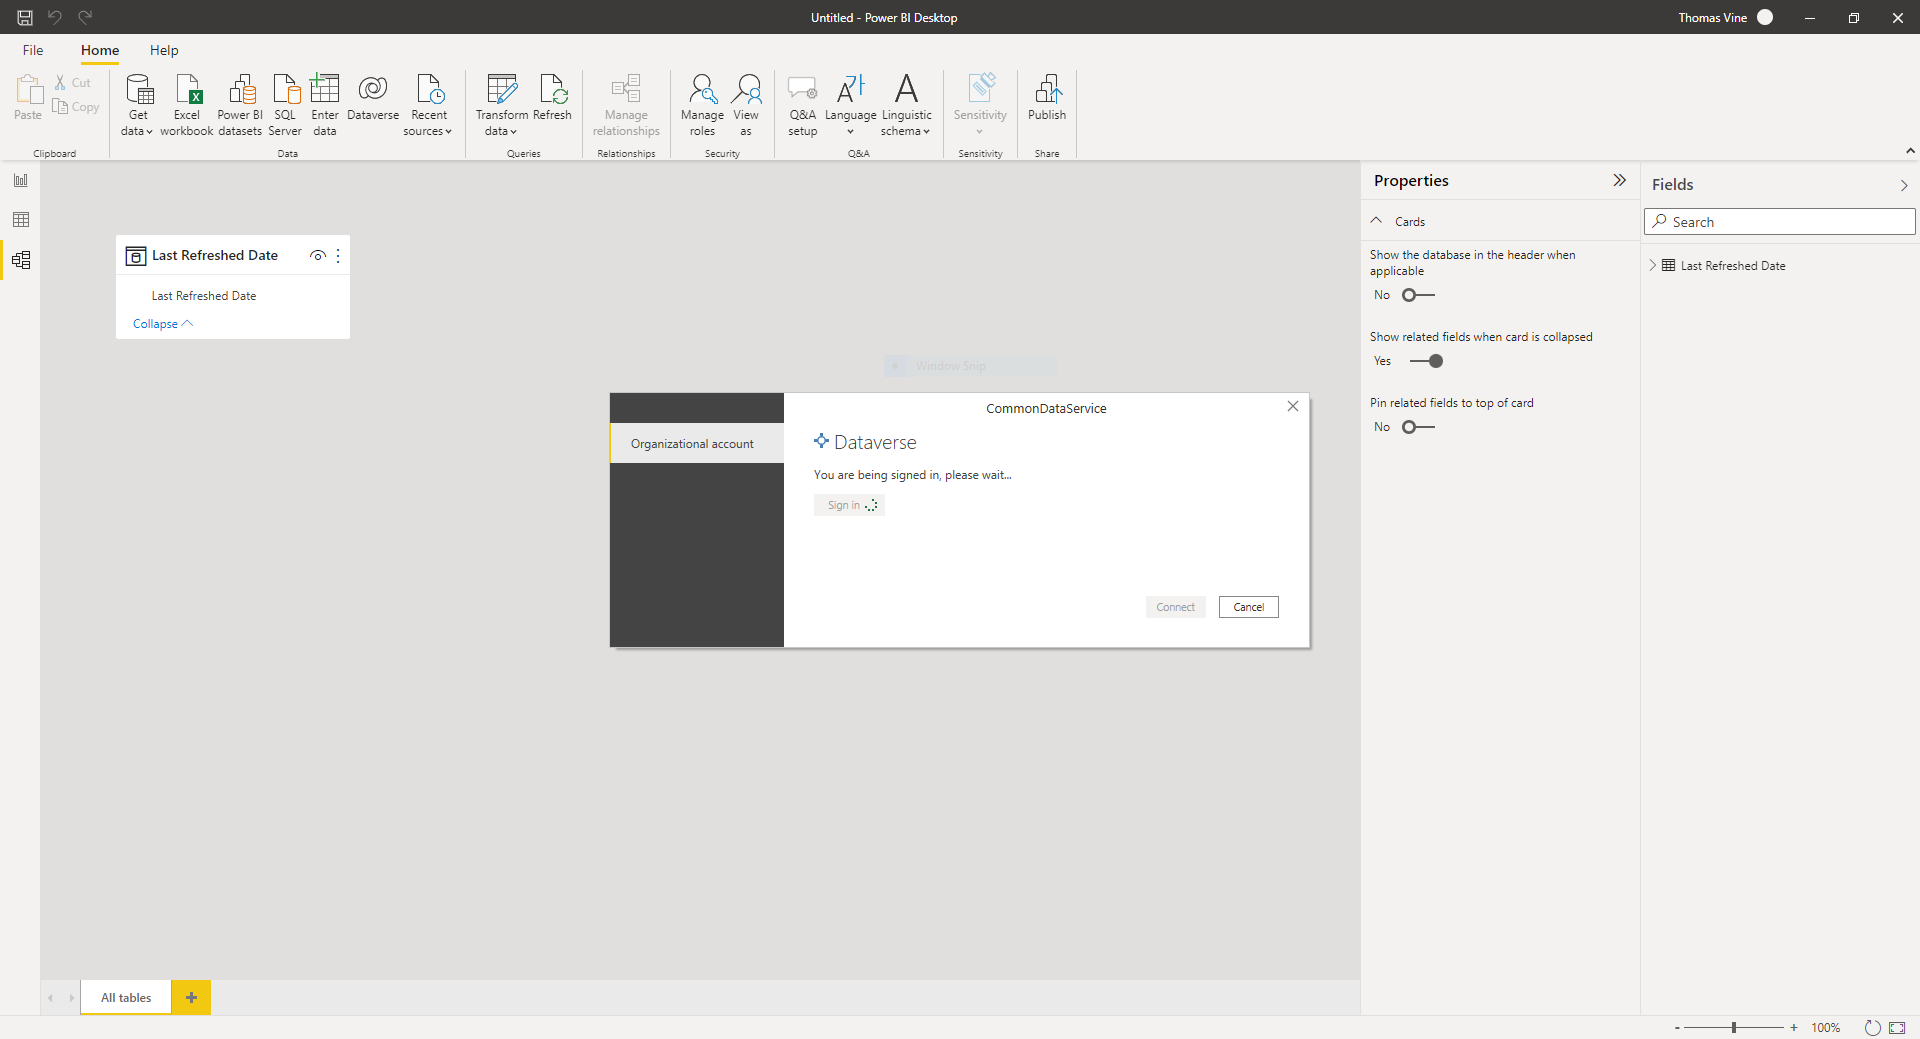Open Q&A setup
Image resolution: width=1920 pixels, height=1039 pixels.
click(802, 105)
